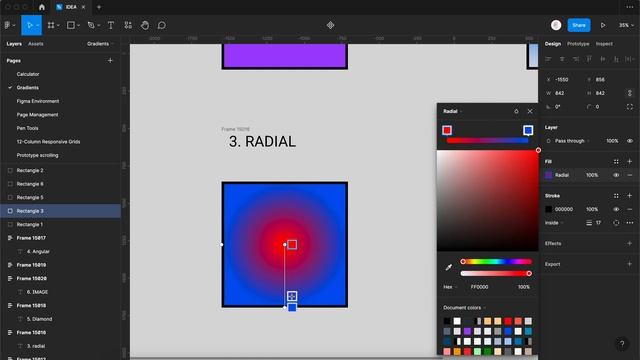Select the Rectangle 3 layer
This screenshot has height=360, width=640.
coord(60,211)
